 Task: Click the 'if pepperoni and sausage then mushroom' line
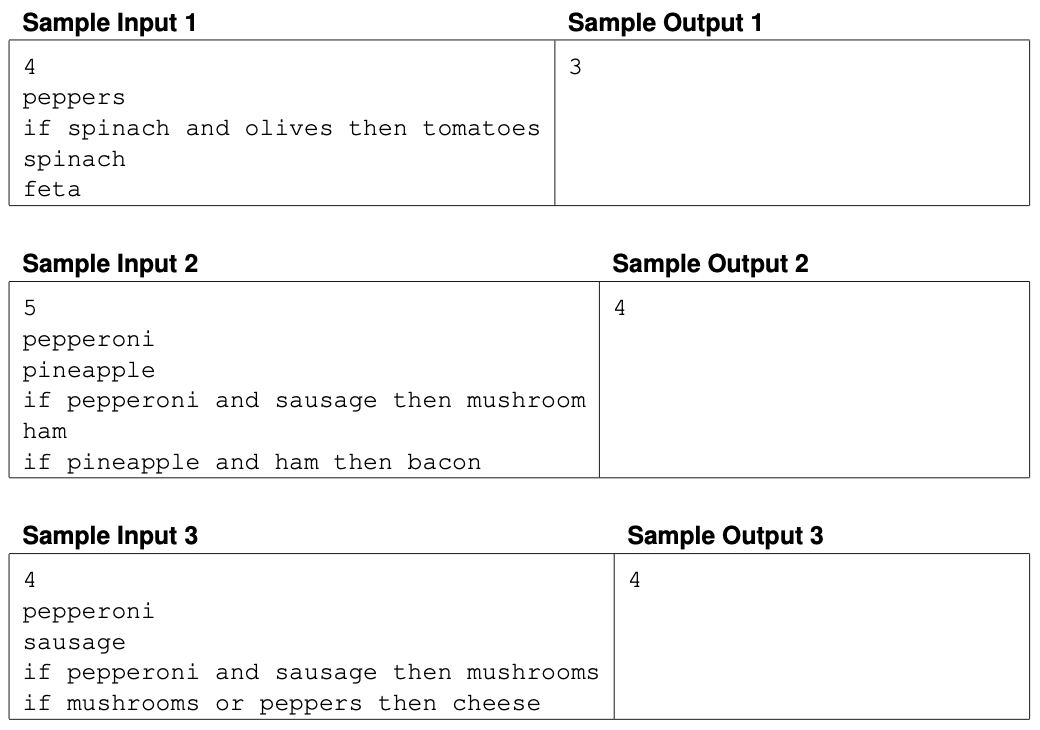304,400
